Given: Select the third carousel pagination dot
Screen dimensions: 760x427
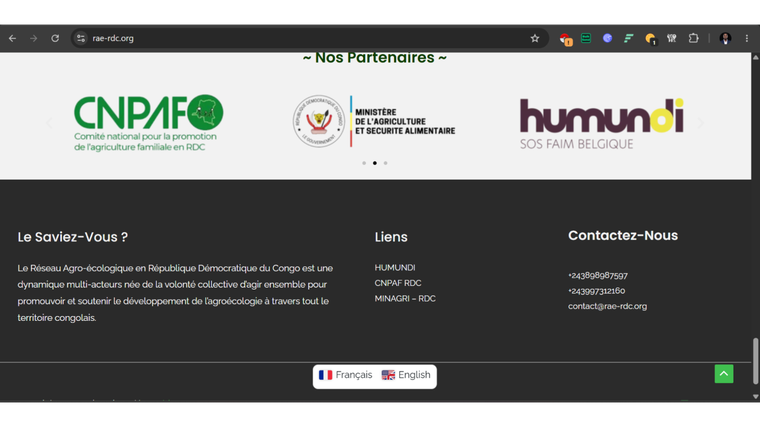Looking at the screenshot, I should tap(385, 163).
